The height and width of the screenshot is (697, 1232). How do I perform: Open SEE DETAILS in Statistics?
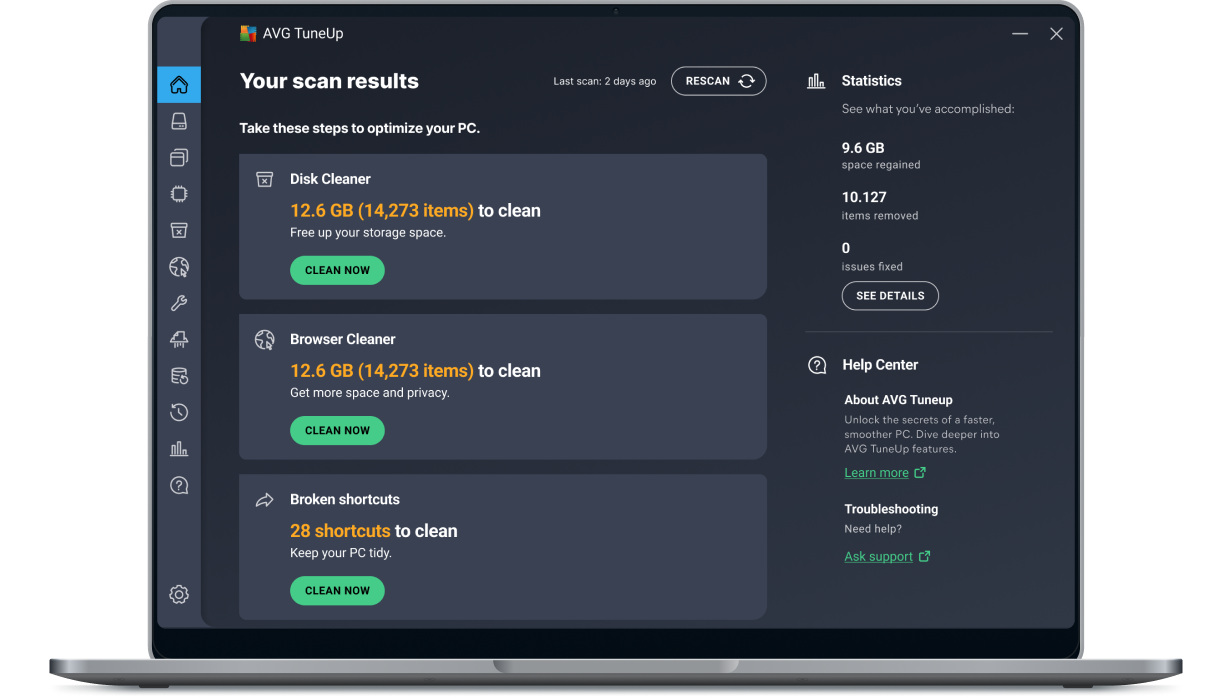point(890,296)
